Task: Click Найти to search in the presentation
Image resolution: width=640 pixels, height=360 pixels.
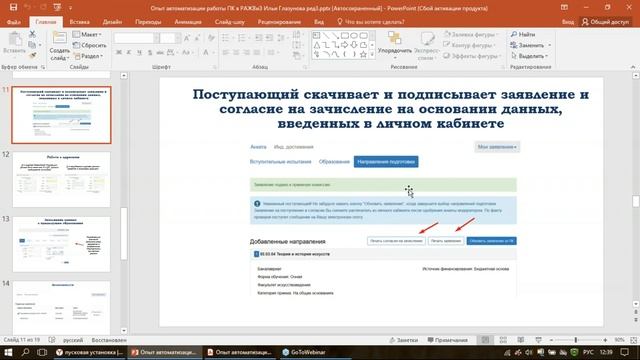Action: click(523, 34)
